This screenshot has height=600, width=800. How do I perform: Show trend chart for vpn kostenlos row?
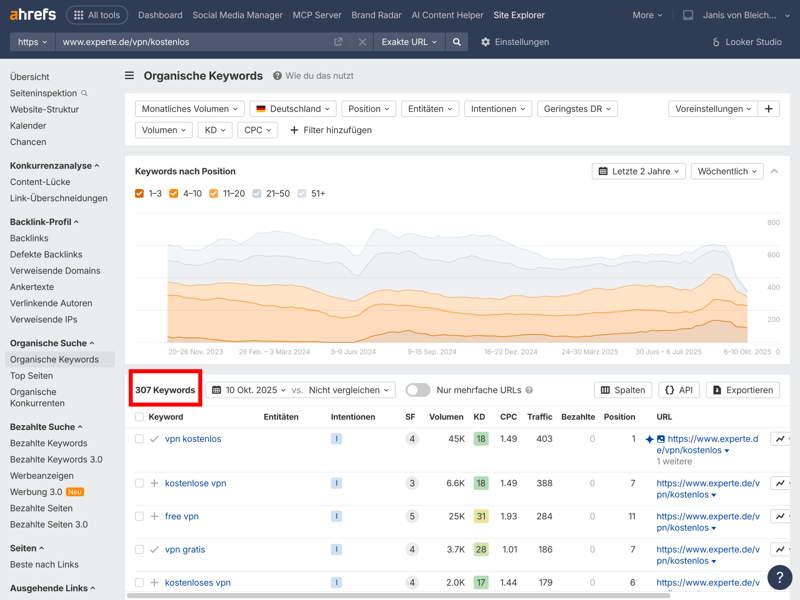tap(781, 439)
